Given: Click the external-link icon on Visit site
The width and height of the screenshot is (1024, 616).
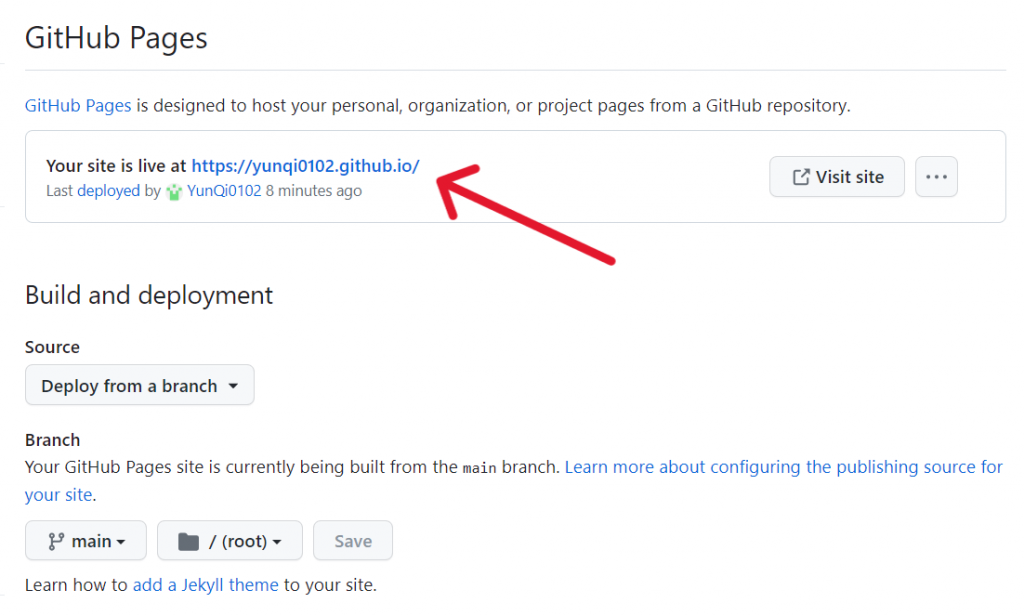Looking at the screenshot, I should (801, 177).
